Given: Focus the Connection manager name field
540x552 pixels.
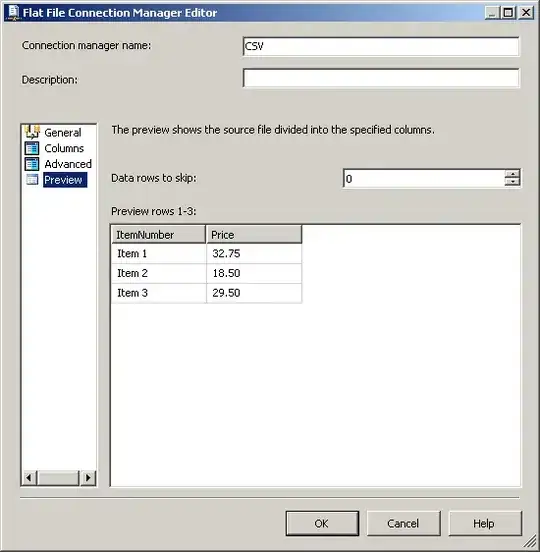Looking at the screenshot, I should 381,46.
